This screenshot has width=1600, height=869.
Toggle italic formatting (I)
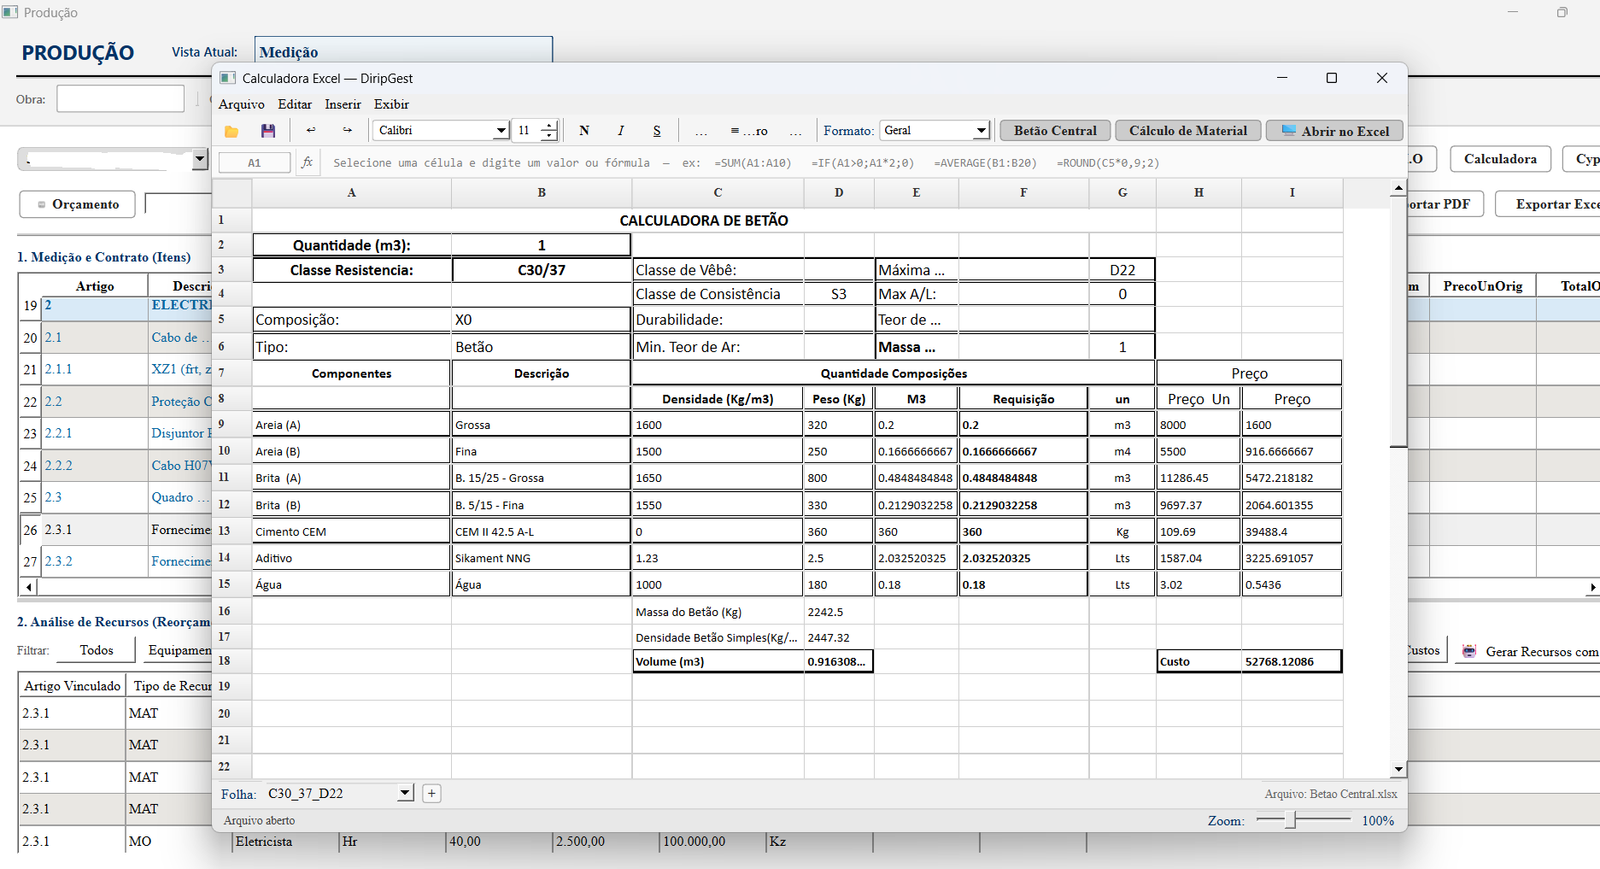620,131
